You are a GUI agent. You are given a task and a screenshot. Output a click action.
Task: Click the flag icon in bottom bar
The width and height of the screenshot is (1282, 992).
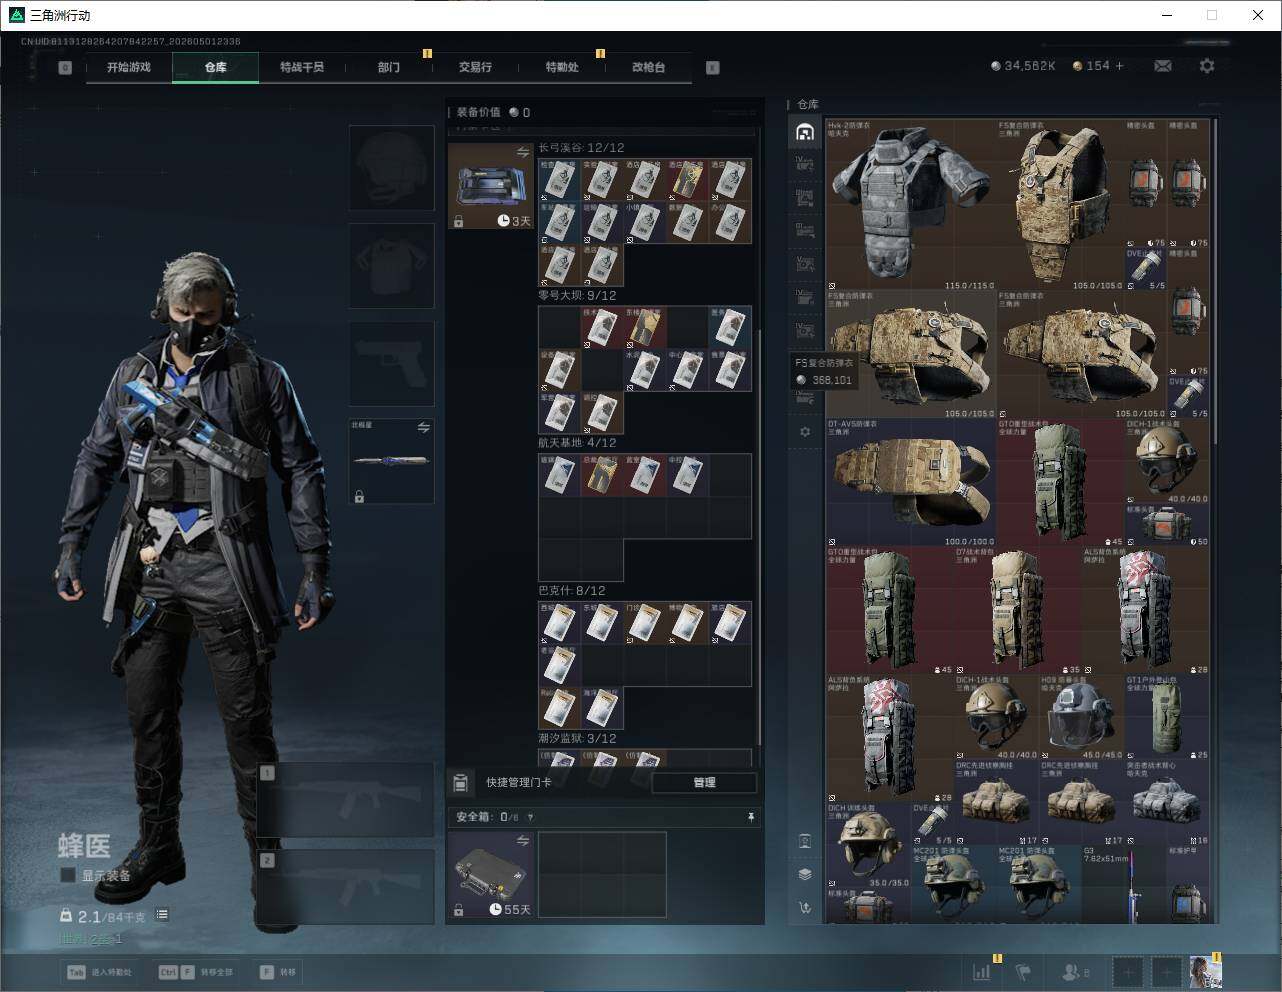[x=1023, y=971]
